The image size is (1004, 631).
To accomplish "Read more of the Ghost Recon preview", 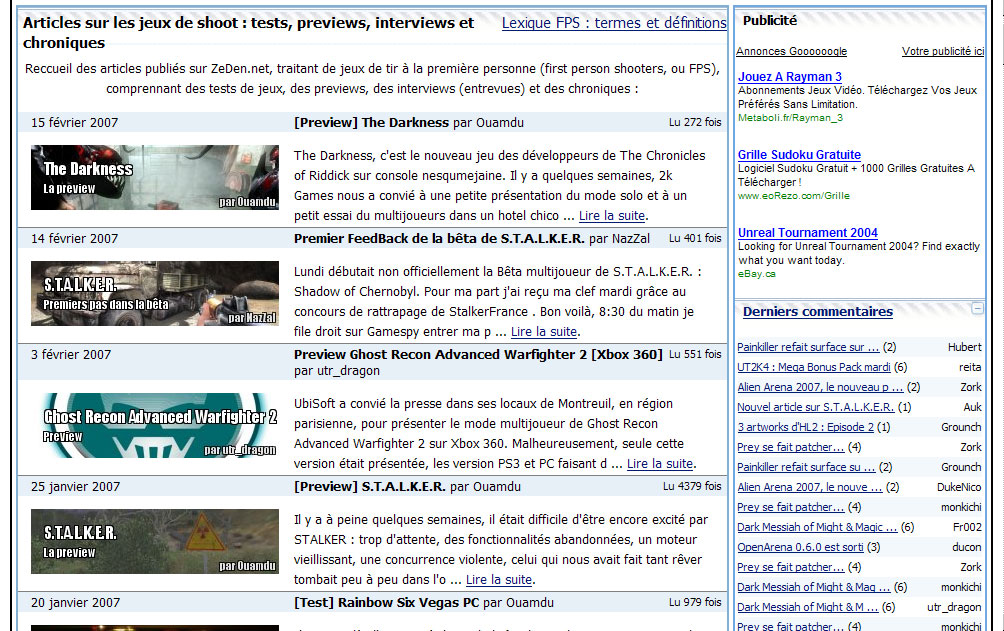I will coord(660,464).
